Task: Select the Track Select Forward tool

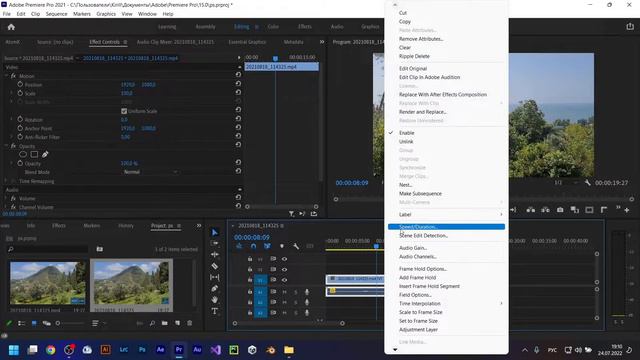Action: 215,243
